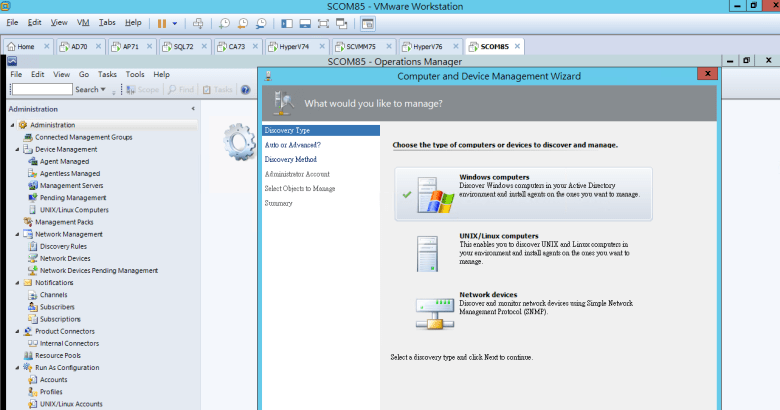Go to Auto or Advanced? wizard step

292,145
